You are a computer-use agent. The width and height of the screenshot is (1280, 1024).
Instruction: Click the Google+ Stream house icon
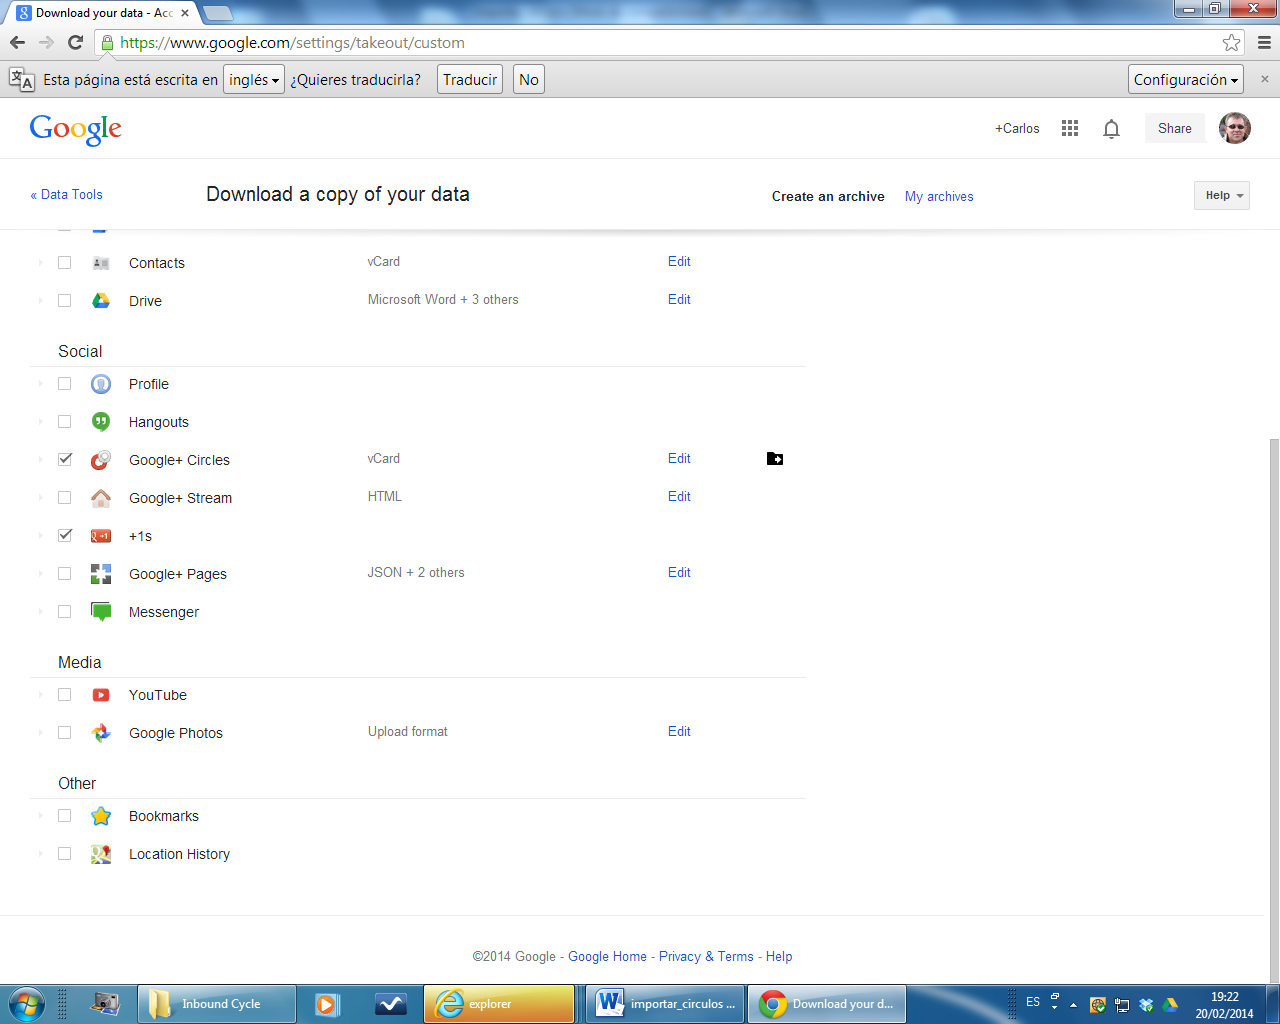[101, 498]
